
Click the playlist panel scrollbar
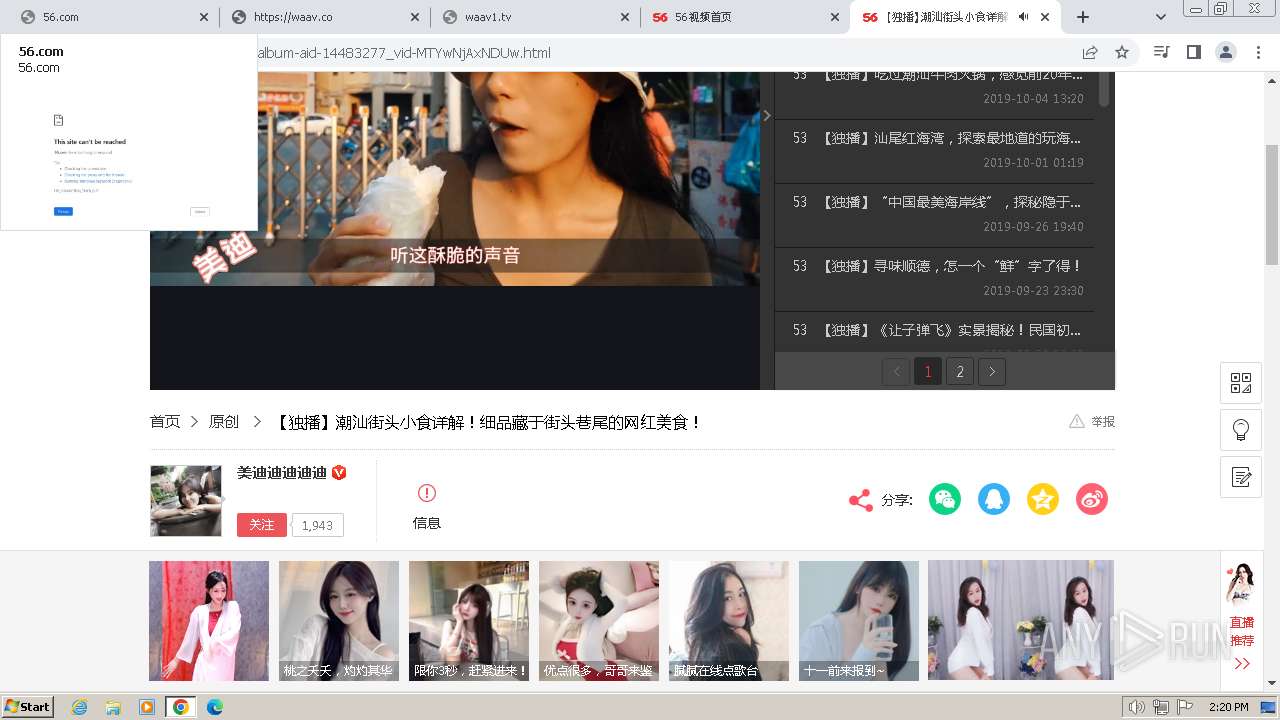point(1104,89)
